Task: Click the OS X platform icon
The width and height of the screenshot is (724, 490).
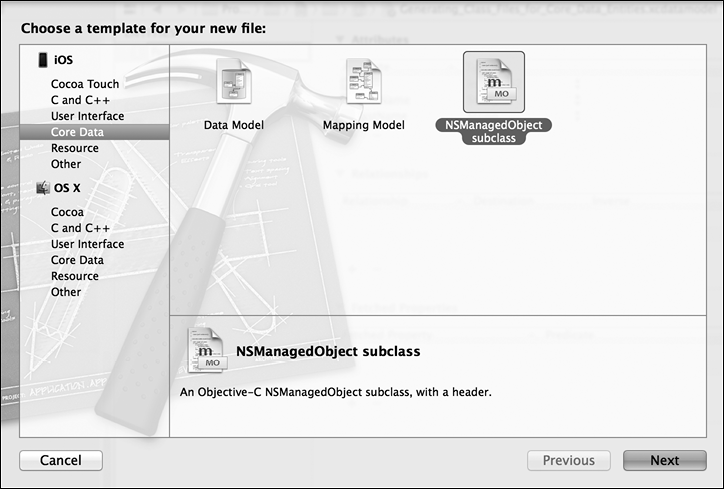Action: click(x=42, y=187)
